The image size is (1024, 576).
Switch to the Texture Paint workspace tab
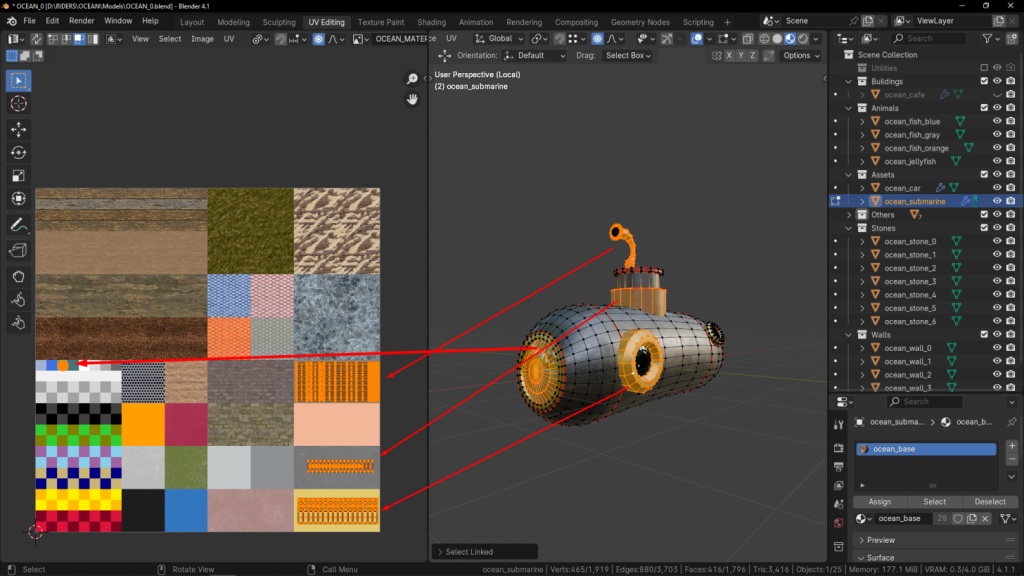click(381, 22)
